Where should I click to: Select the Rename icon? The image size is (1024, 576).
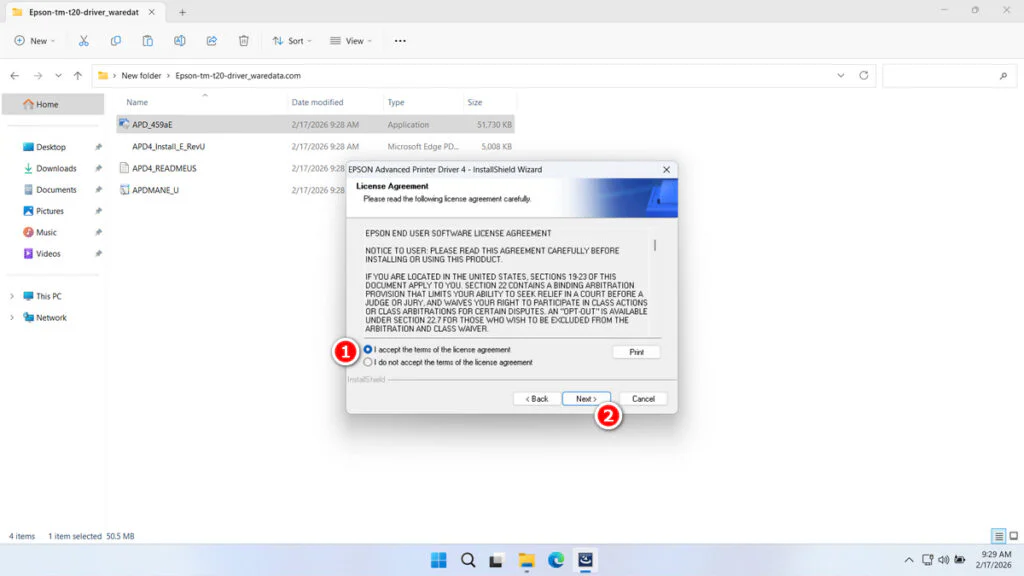180,40
